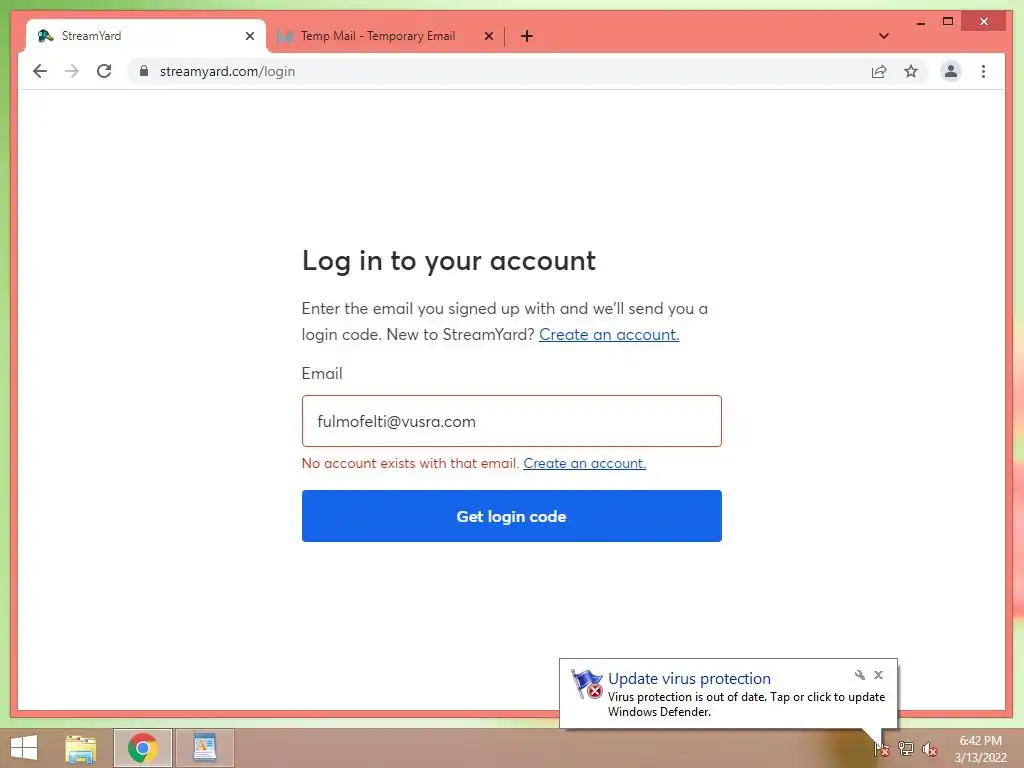
Task: Close the Temp Mail tab
Action: (488, 36)
